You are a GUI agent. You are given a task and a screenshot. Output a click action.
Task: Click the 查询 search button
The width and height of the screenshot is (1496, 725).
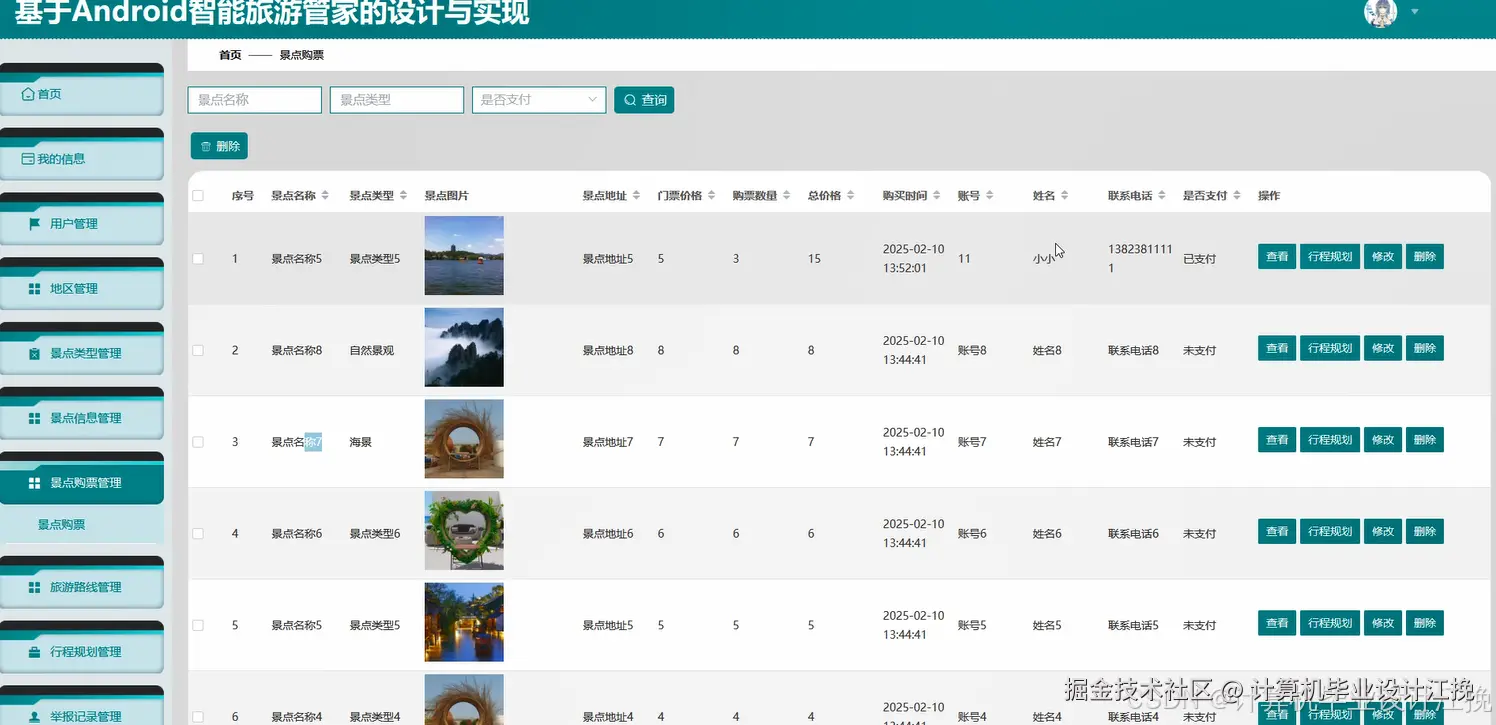644,100
